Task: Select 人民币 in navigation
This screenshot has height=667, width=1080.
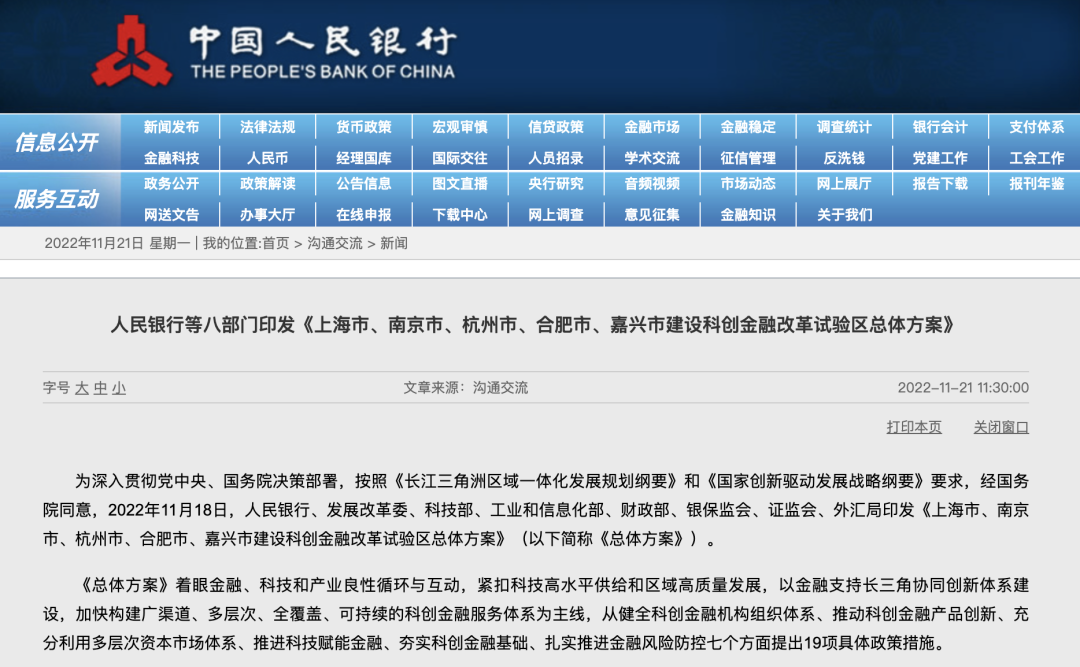Action: tap(267, 158)
